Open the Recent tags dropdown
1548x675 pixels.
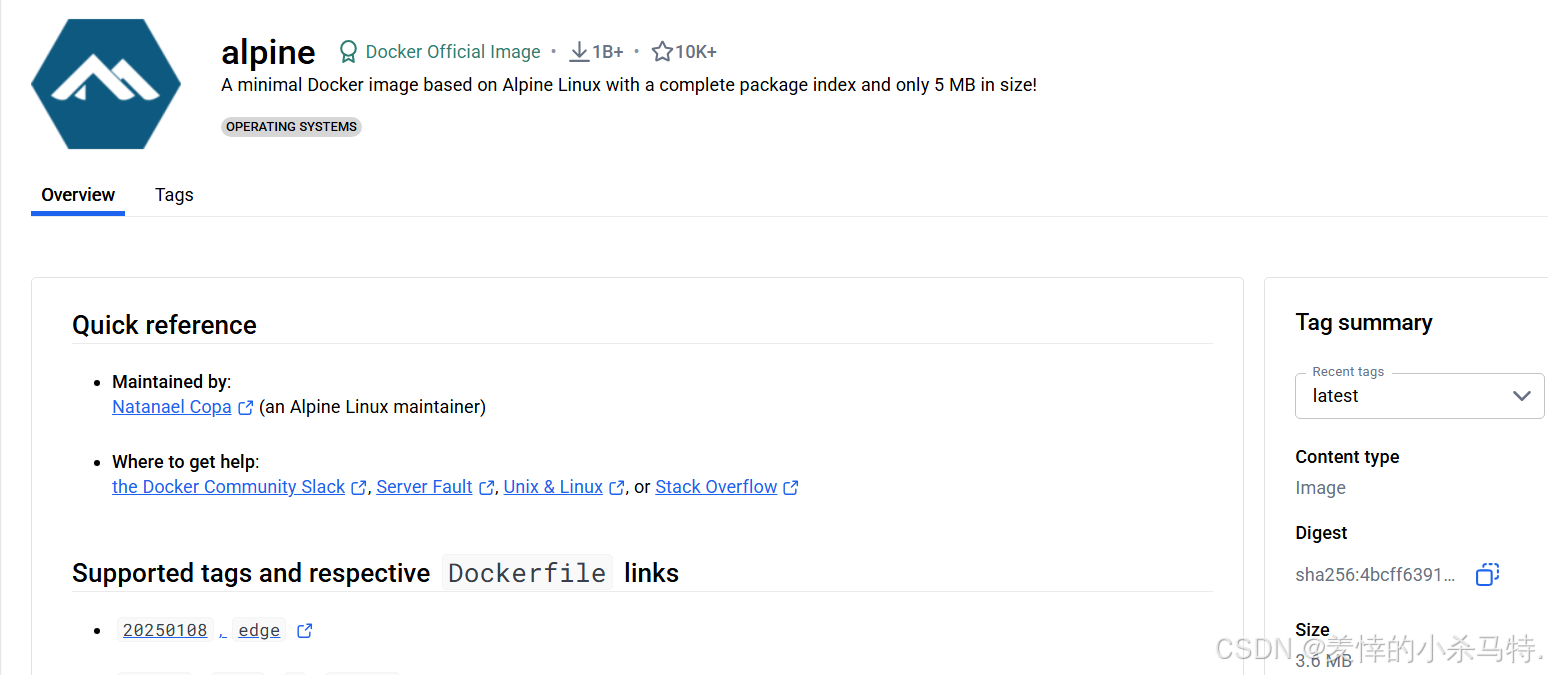click(1420, 396)
